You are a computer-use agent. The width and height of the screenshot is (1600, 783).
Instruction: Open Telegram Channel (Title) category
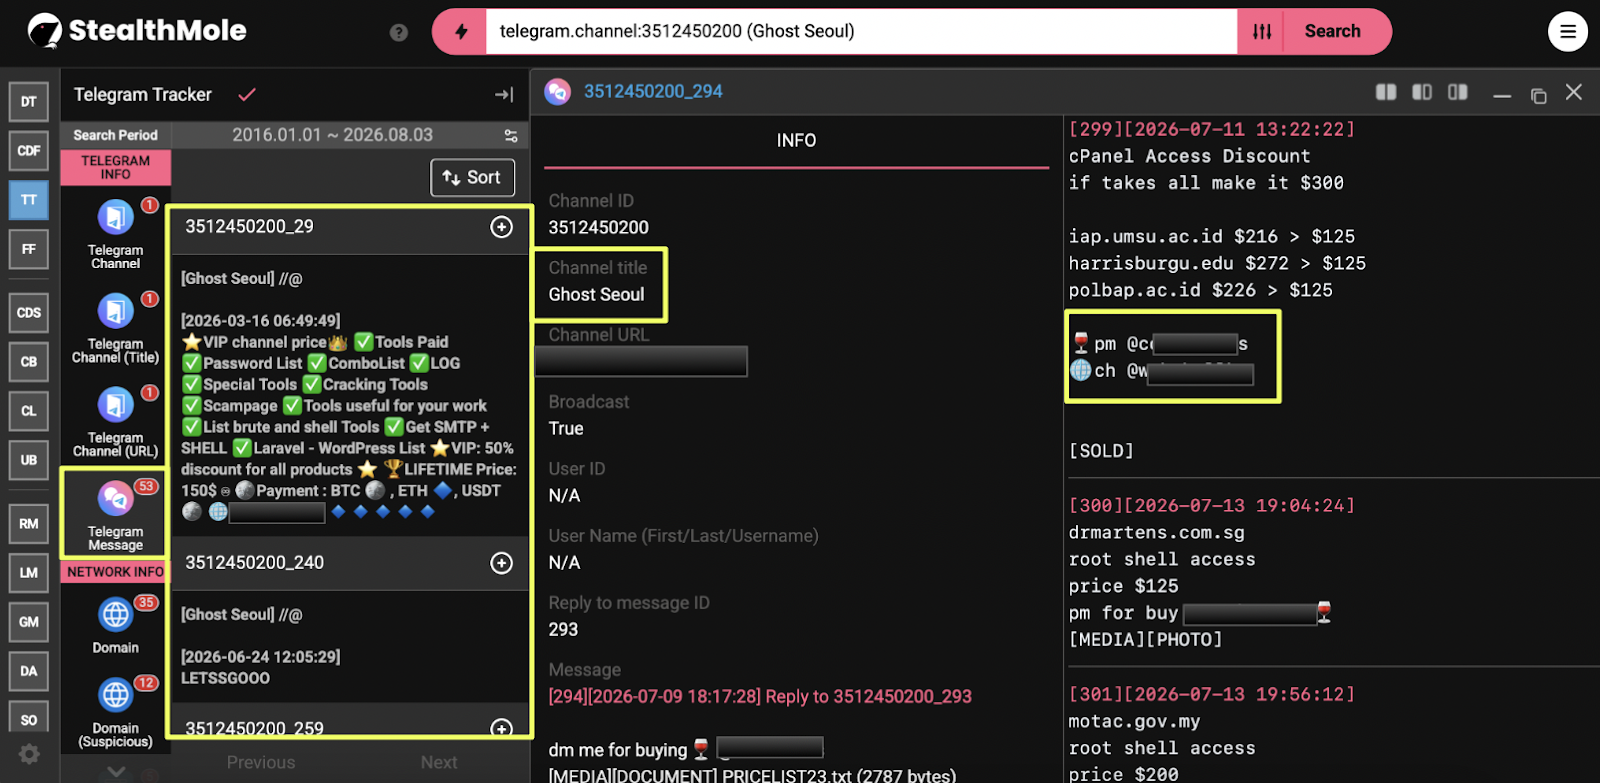(x=116, y=329)
